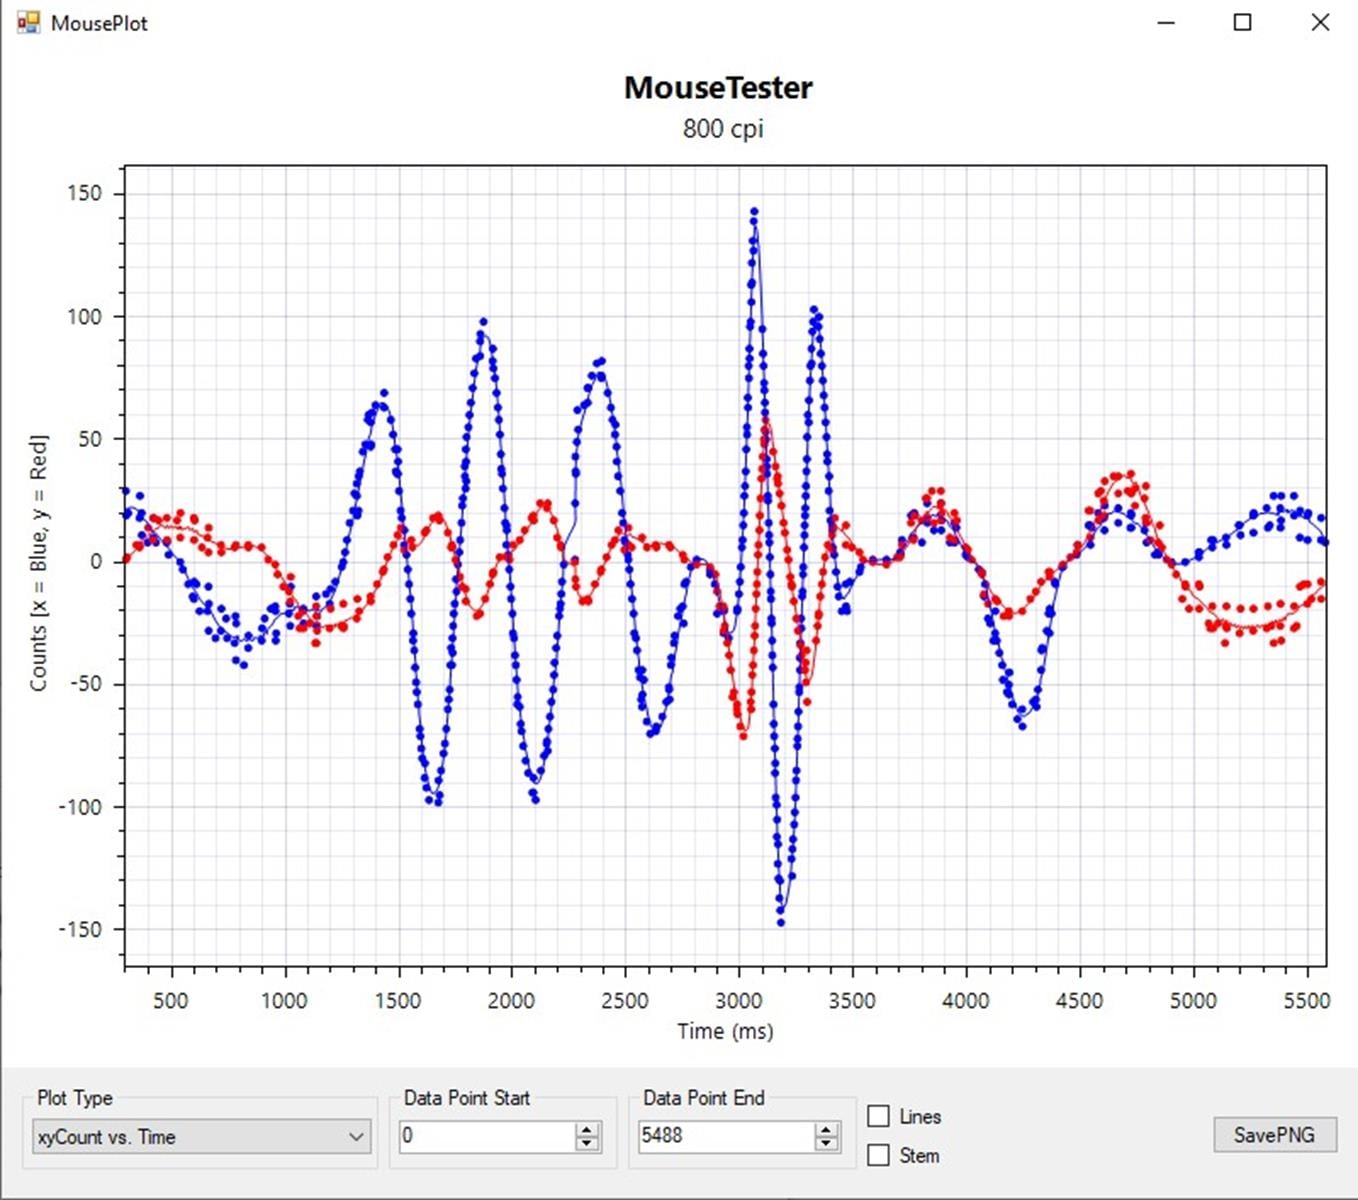The height and width of the screenshot is (1200, 1358).
Task: Decrease Data Point Start with down arrow
Action: pos(587,1144)
